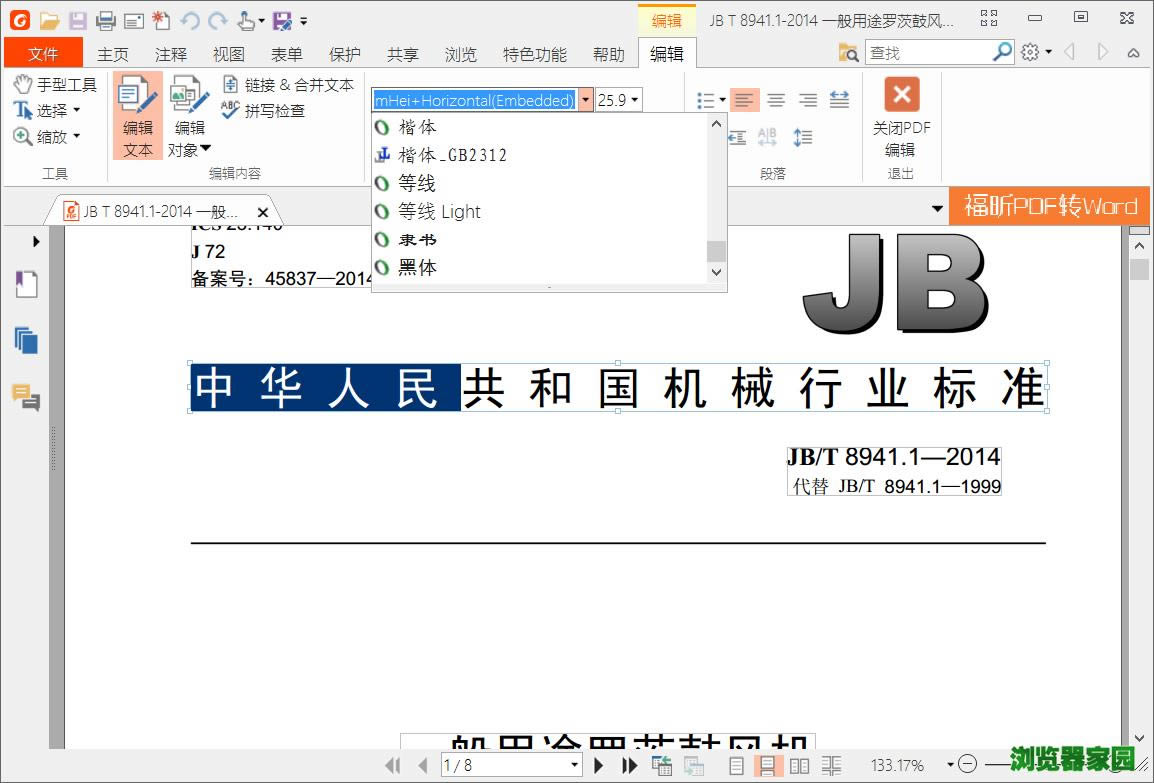The height and width of the screenshot is (783, 1154).
Task: Collapse the ribbon with the chevron icon
Action: (1133, 52)
